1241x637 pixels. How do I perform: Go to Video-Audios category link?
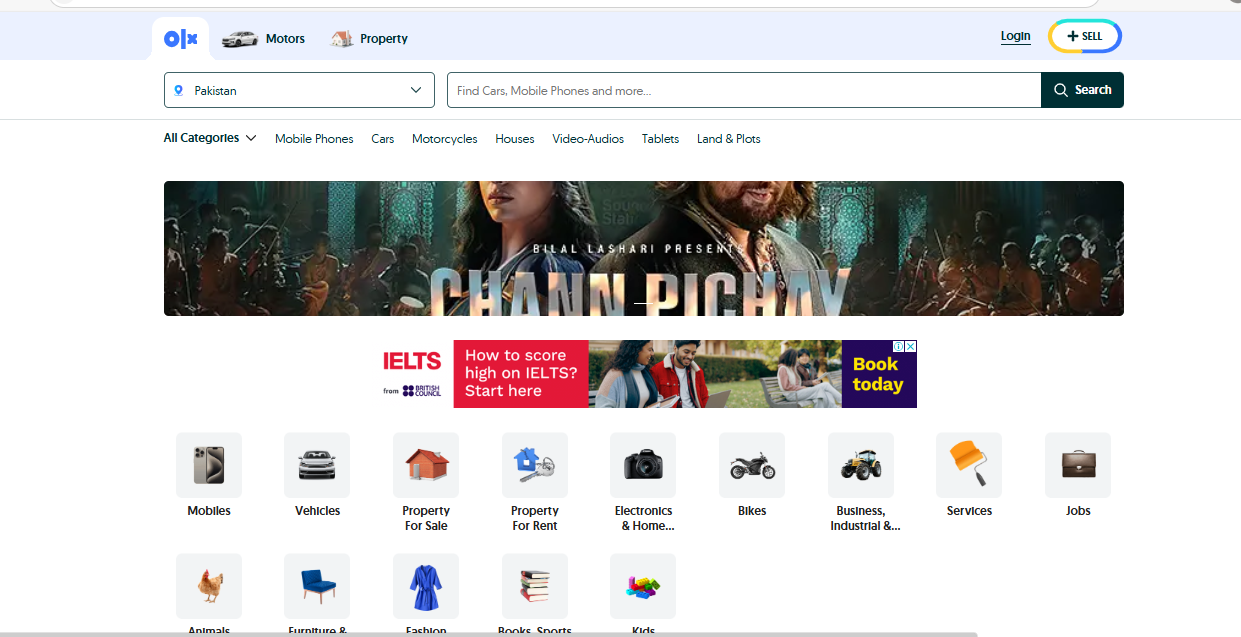pos(588,139)
